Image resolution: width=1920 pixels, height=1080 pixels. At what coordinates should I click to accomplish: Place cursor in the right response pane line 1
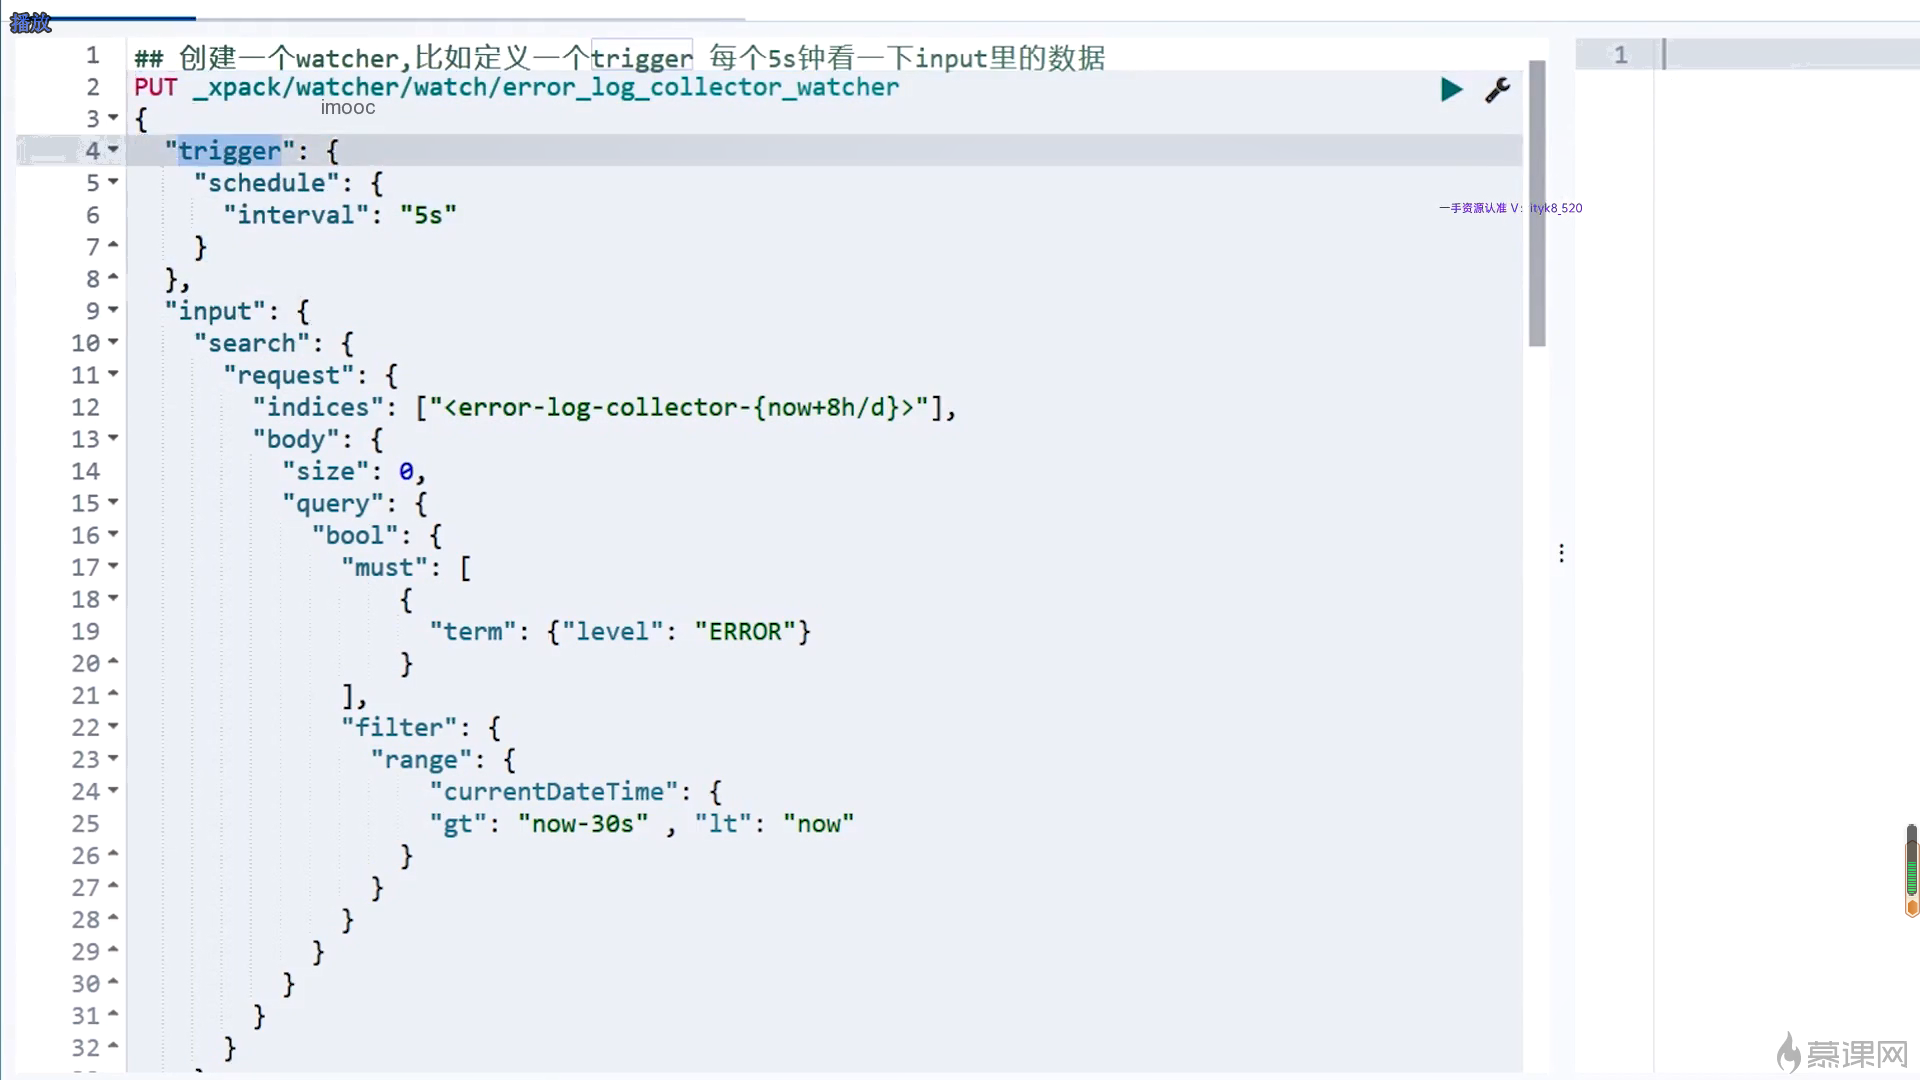tap(1780, 55)
